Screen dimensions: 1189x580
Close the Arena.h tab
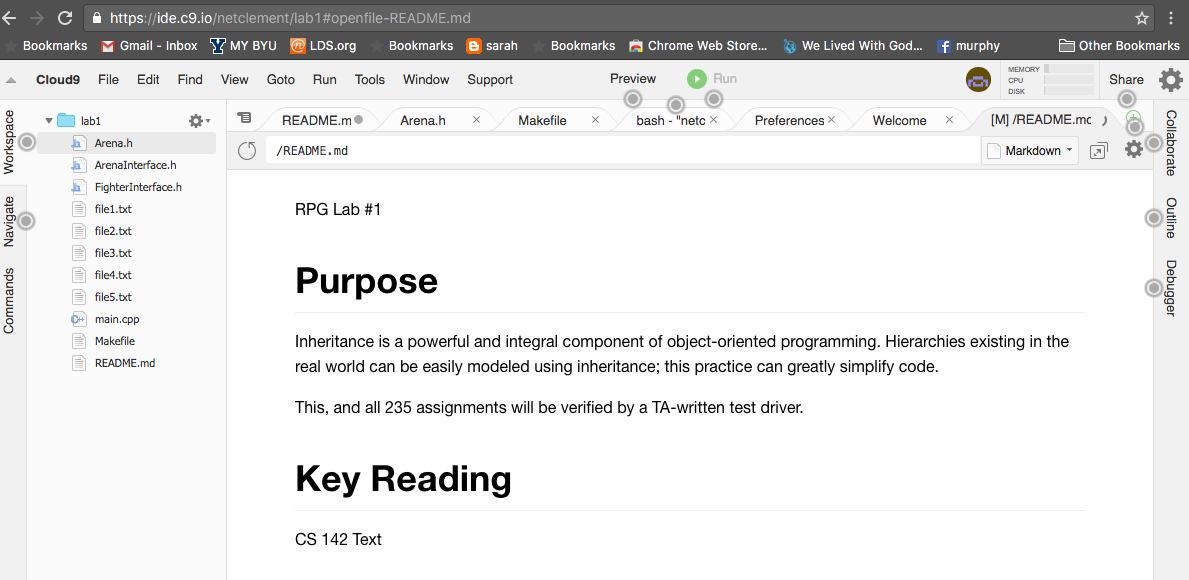pyautogui.click(x=476, y=120)
